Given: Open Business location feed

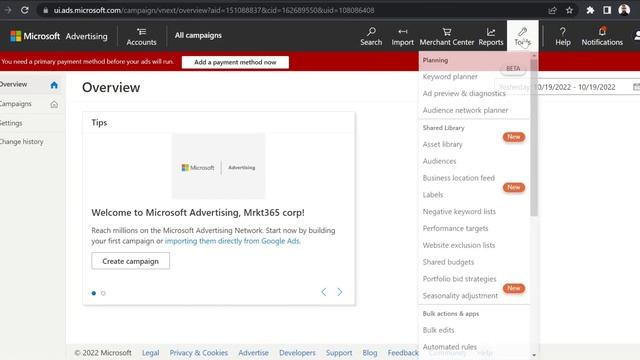Looking at the screenshot, I should [458, 178].
